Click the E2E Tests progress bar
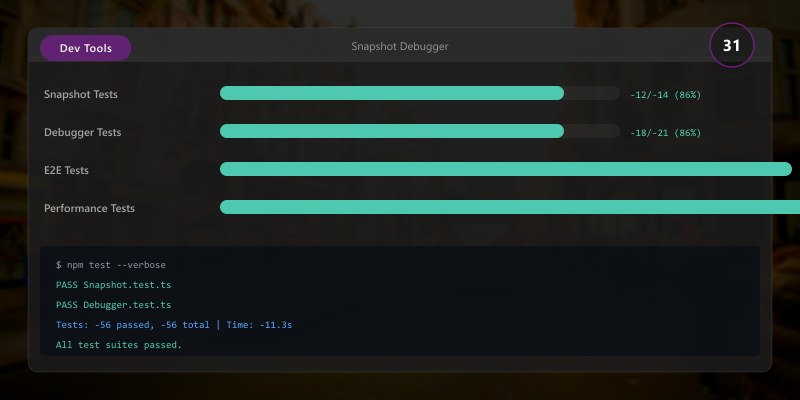The image size is (800, 400). [506, 169]
